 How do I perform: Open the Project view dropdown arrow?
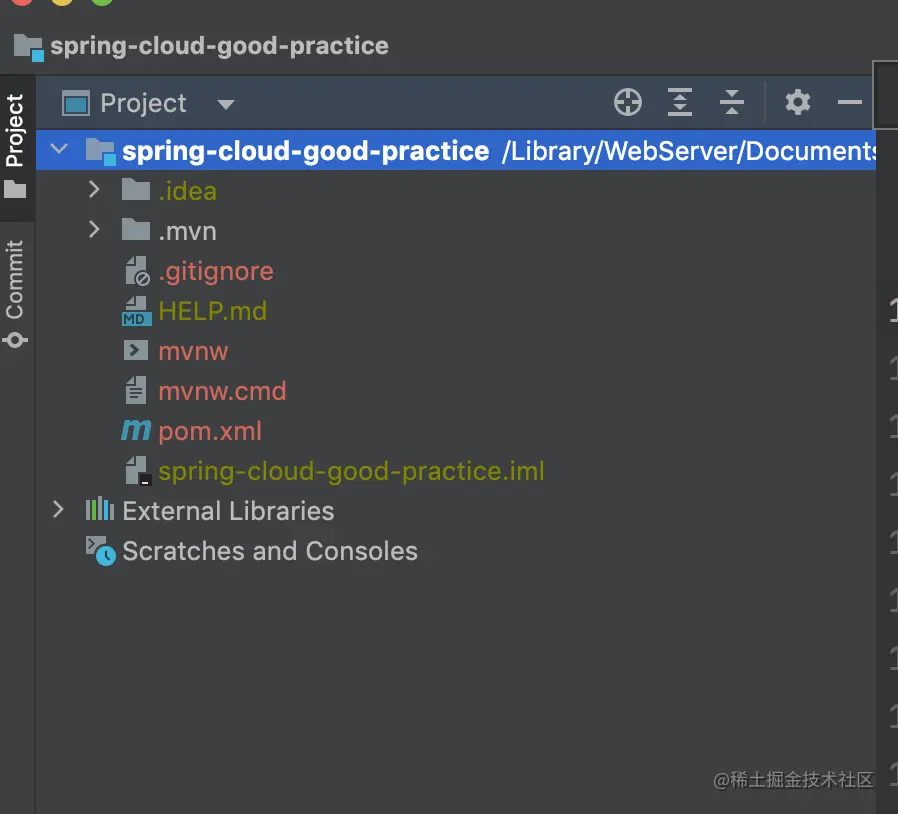pos(226,104)
